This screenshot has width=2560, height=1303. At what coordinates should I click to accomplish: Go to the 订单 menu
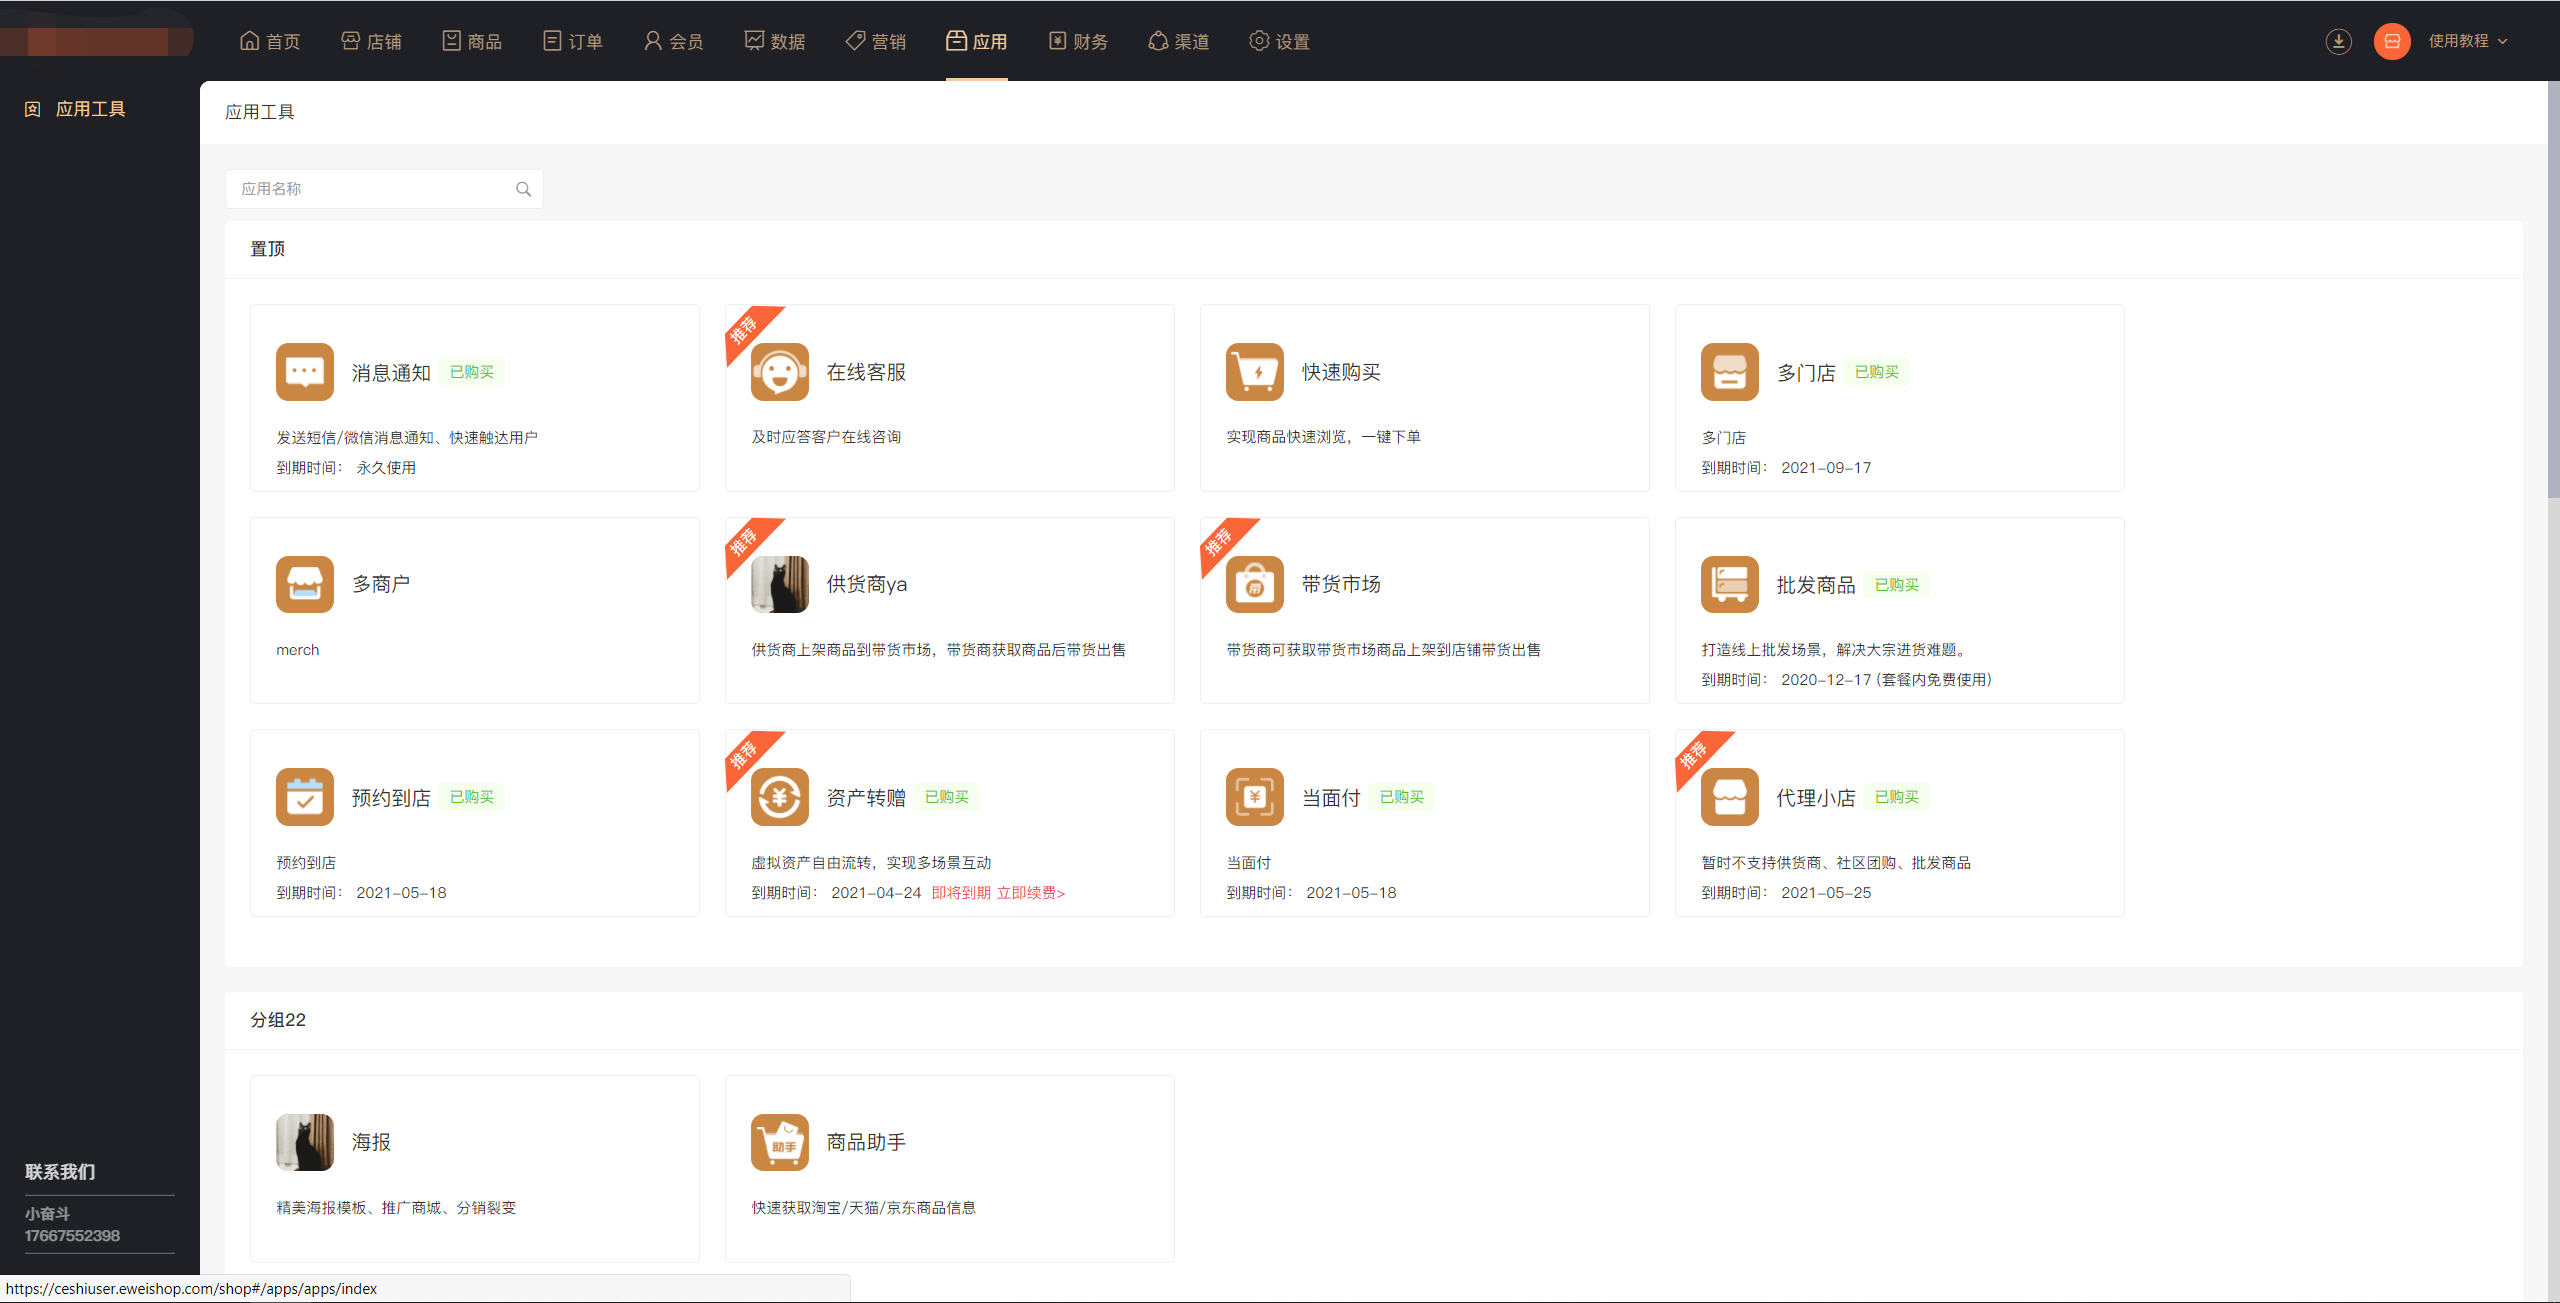[573, 41]
